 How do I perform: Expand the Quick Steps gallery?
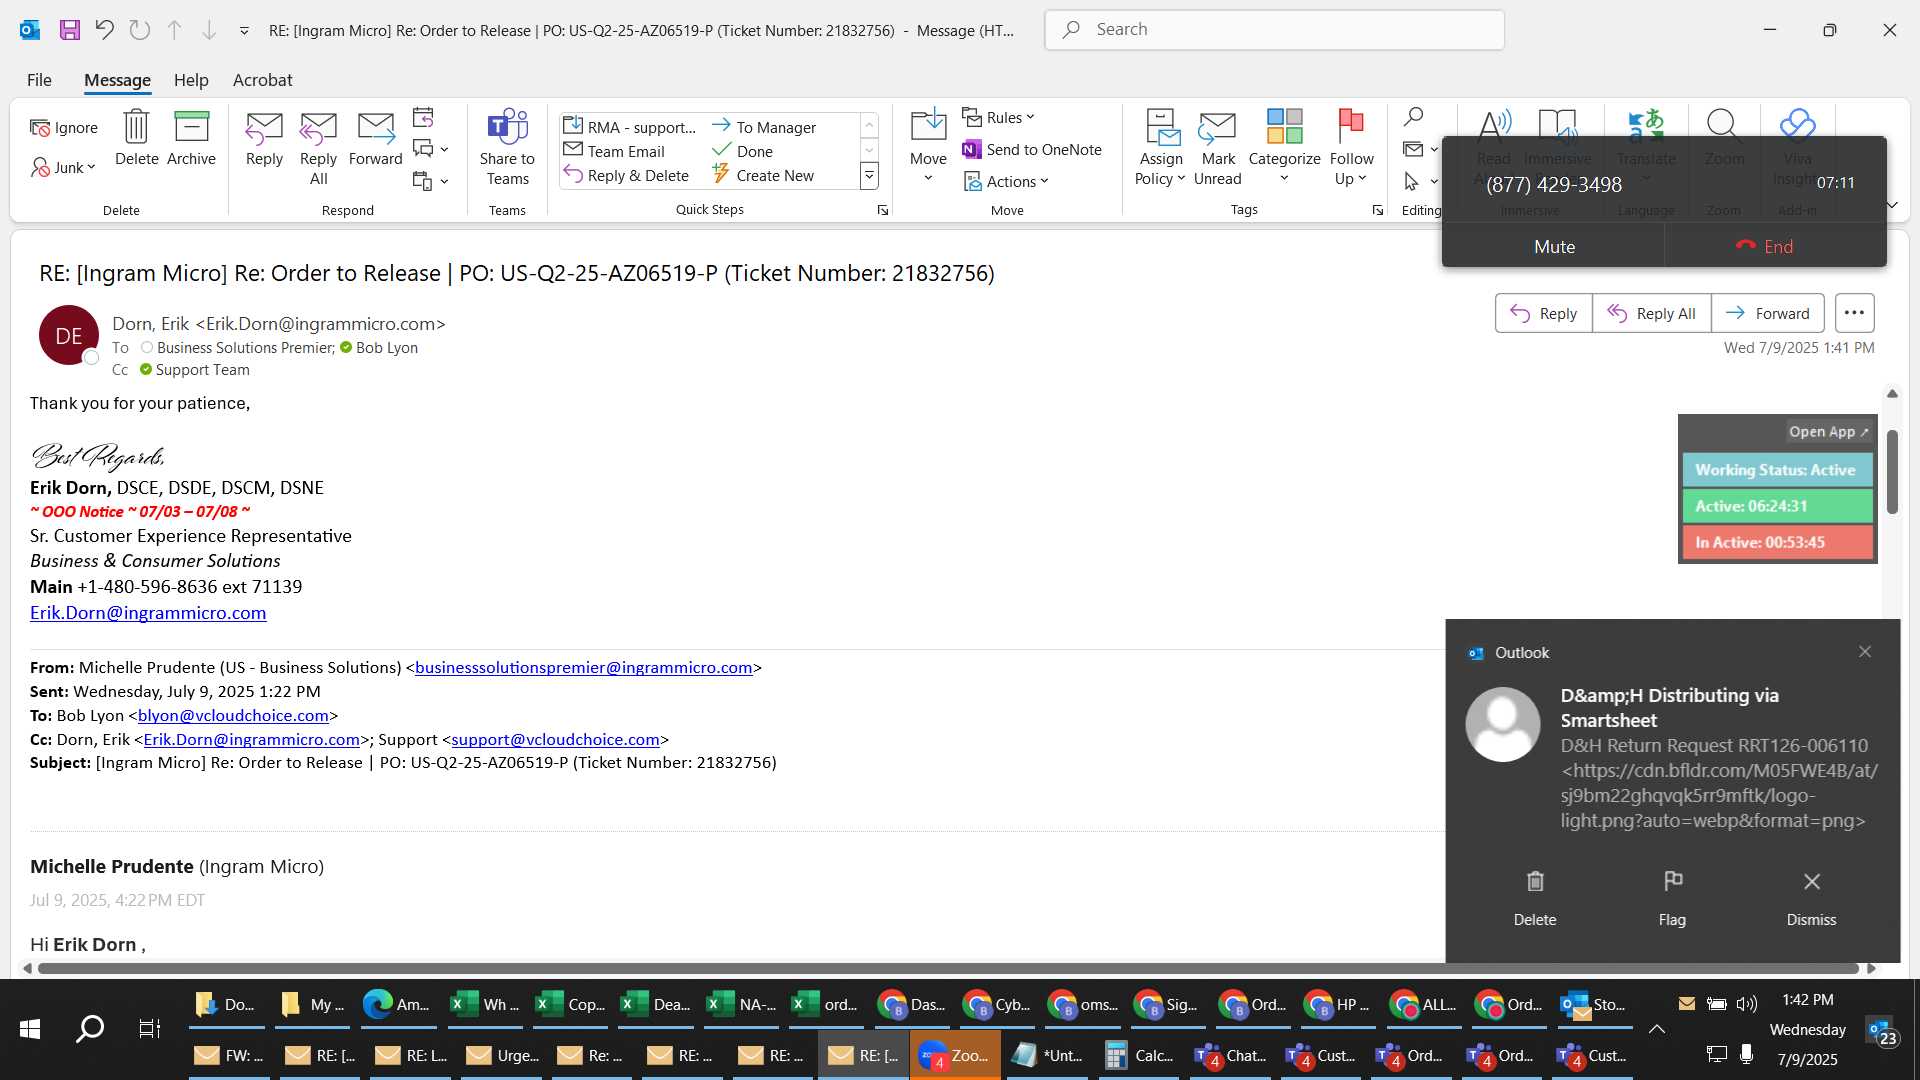point(869,176)
